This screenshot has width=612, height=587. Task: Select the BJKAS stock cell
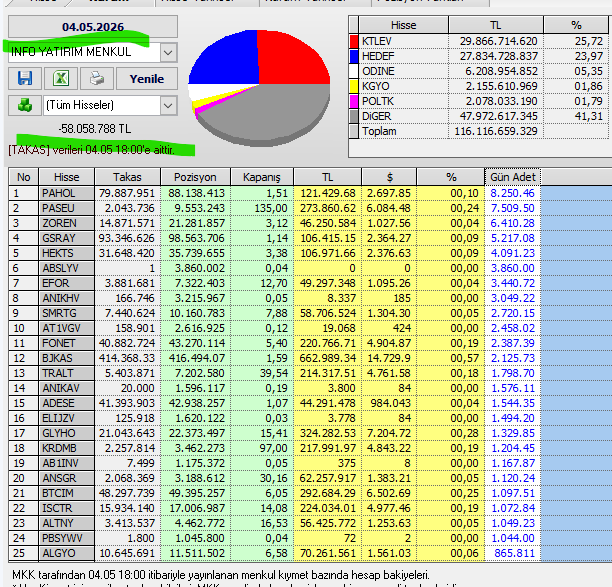tap(67, 358)
